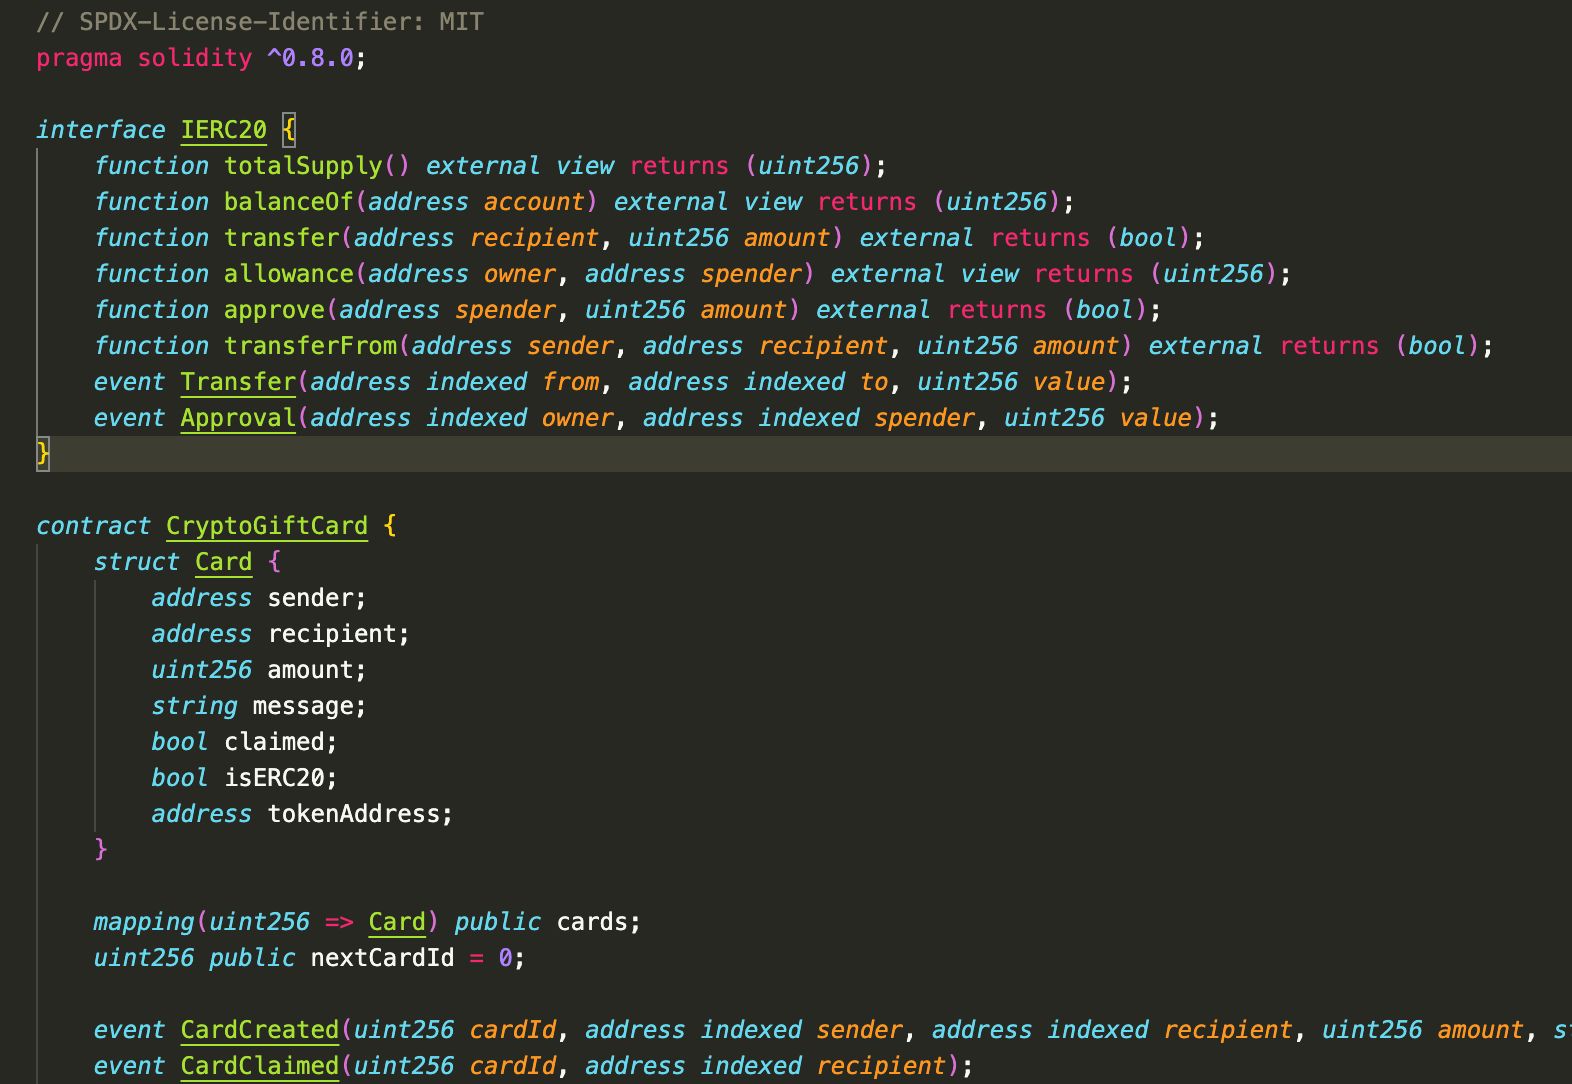This screenshot has width=1572, height=1084.
Task: Click 'Card' type inside the mapping
Action: tap(397, 922)
